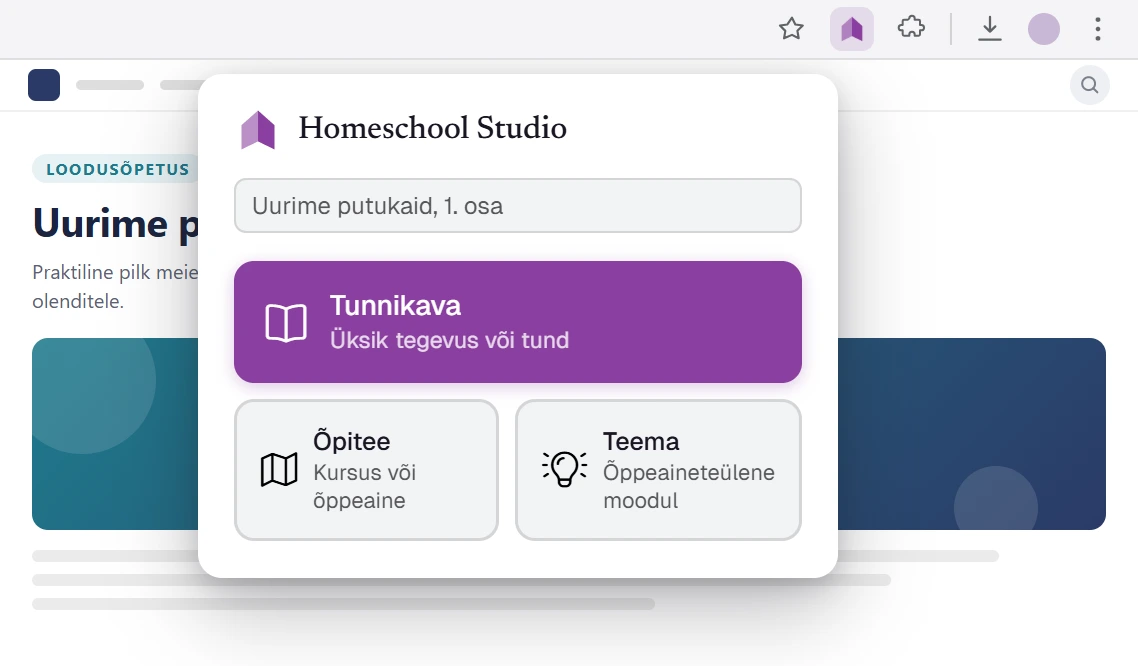The height and width of the screenshot is (666, 1138).
Task: Click the page heading starting 'Uurime'
Action: point(115,223)
